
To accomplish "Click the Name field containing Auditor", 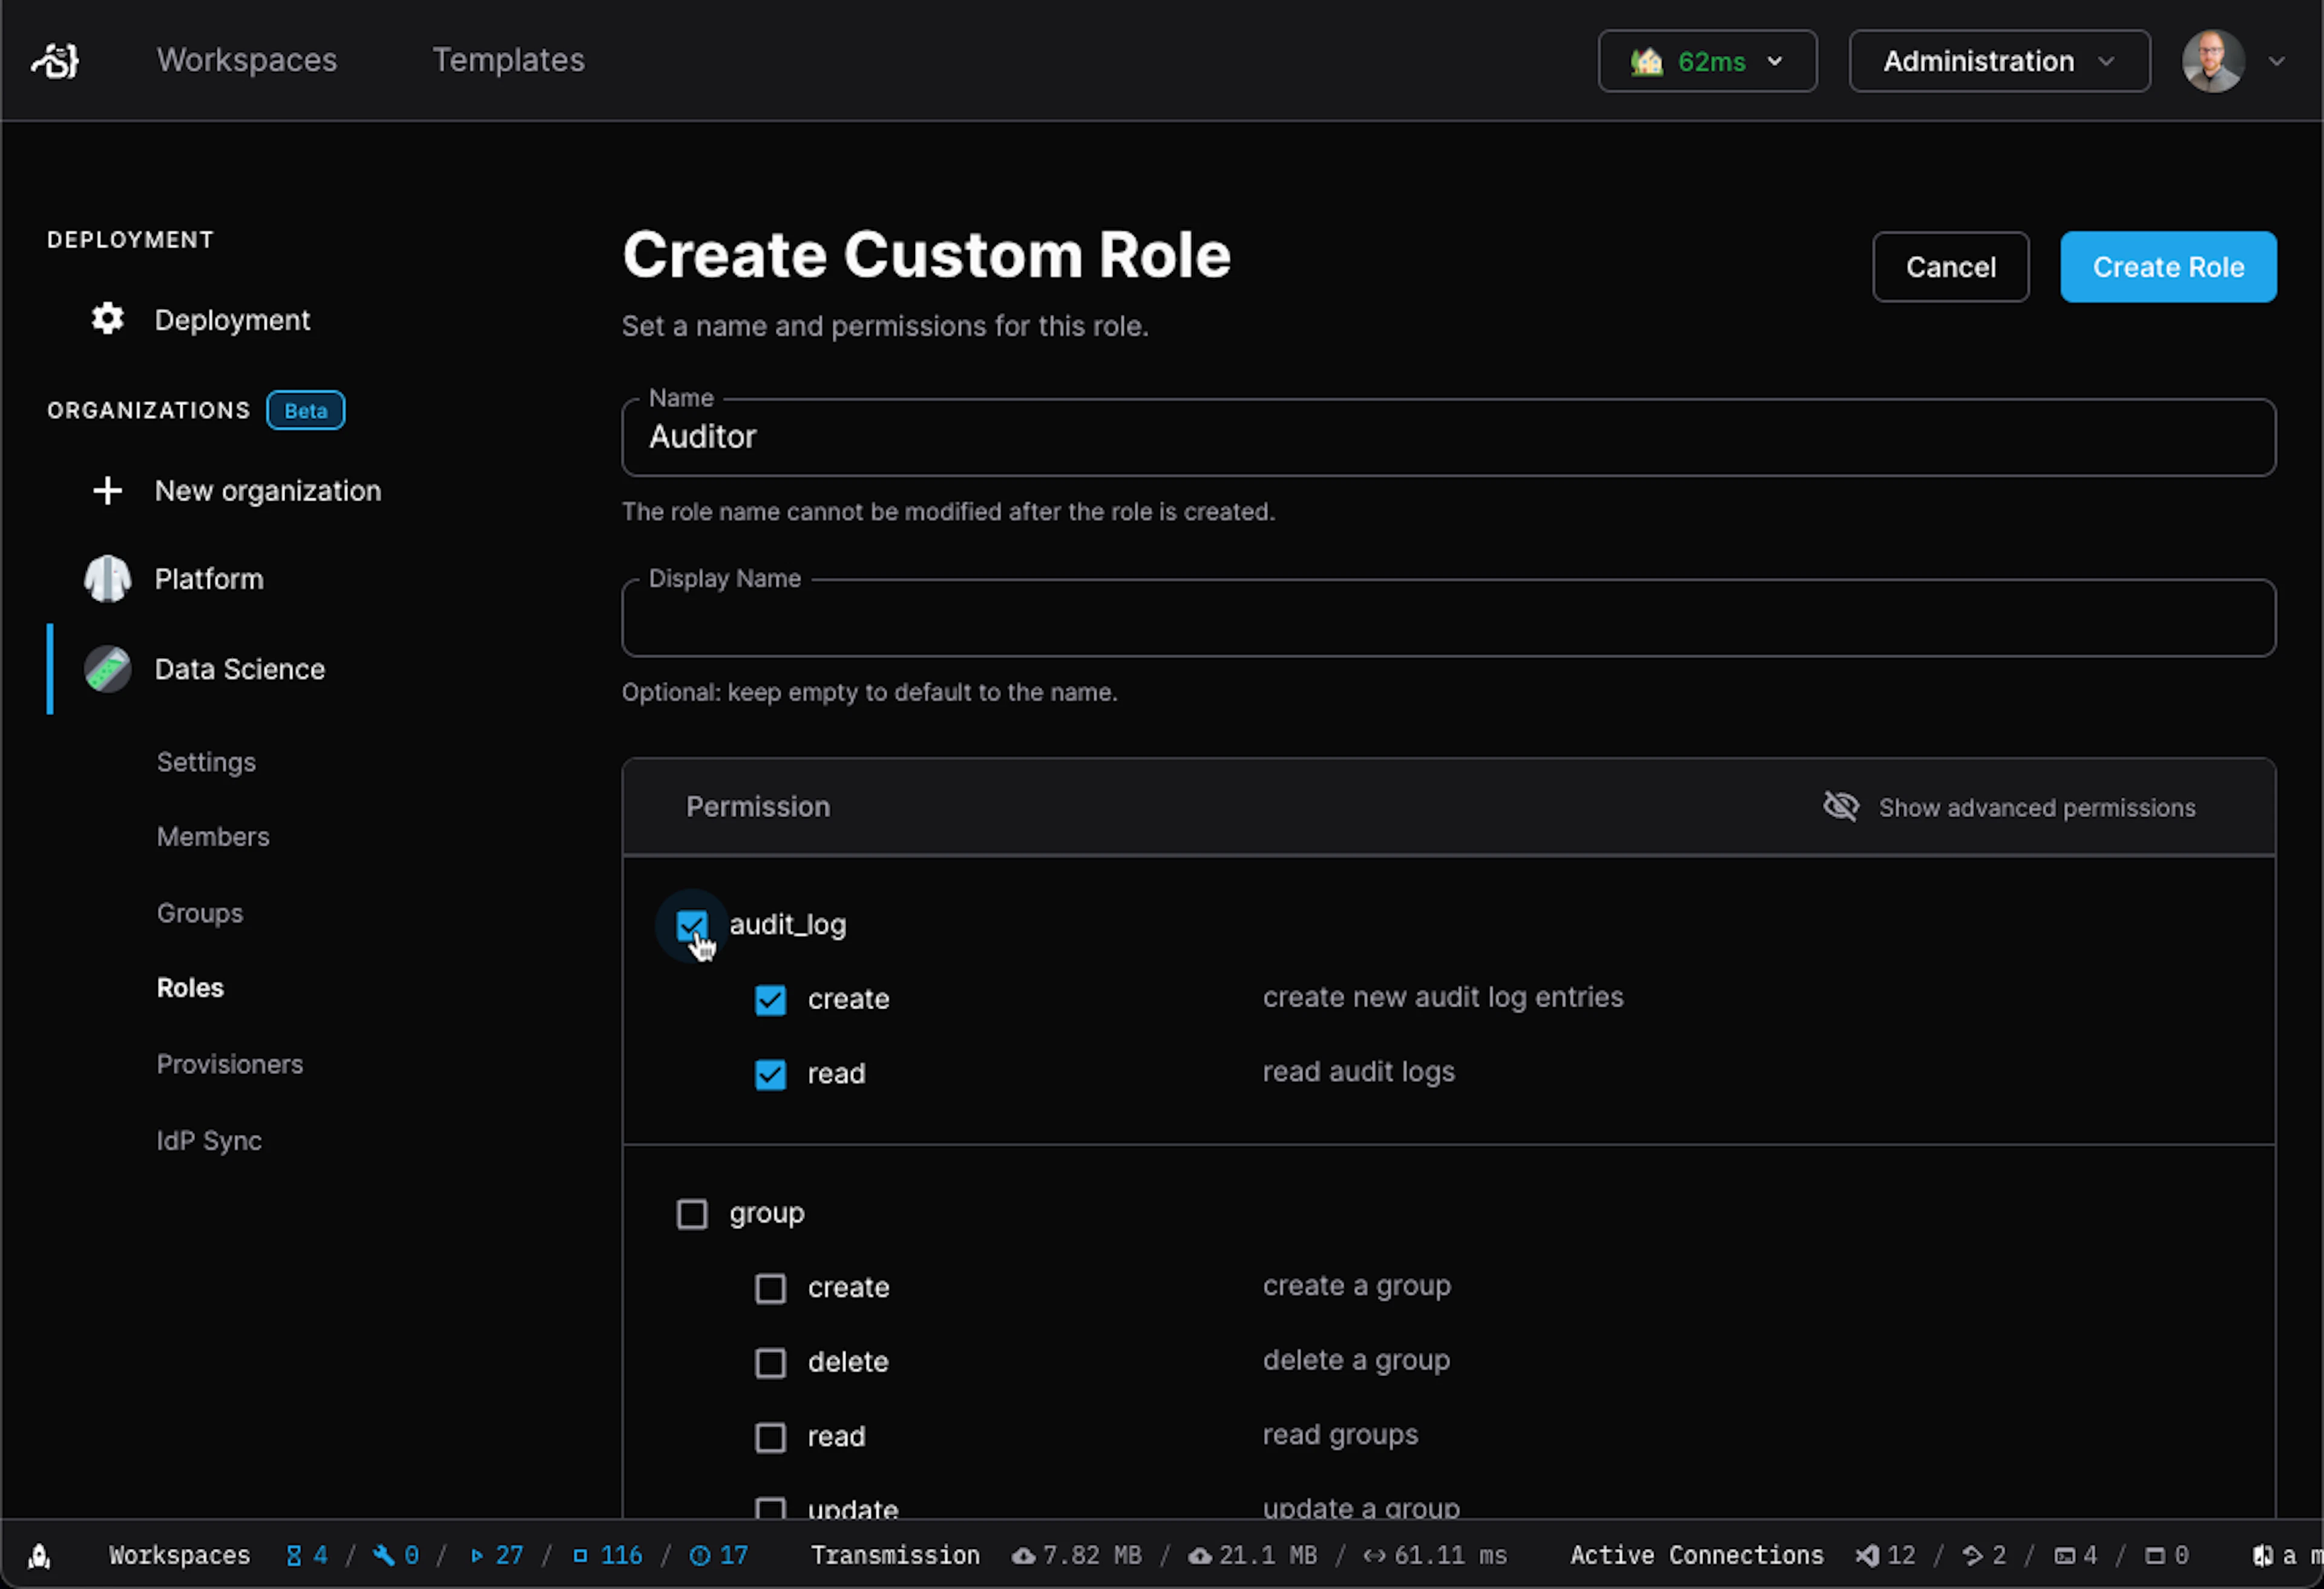I will click(x=1448, y=438).
